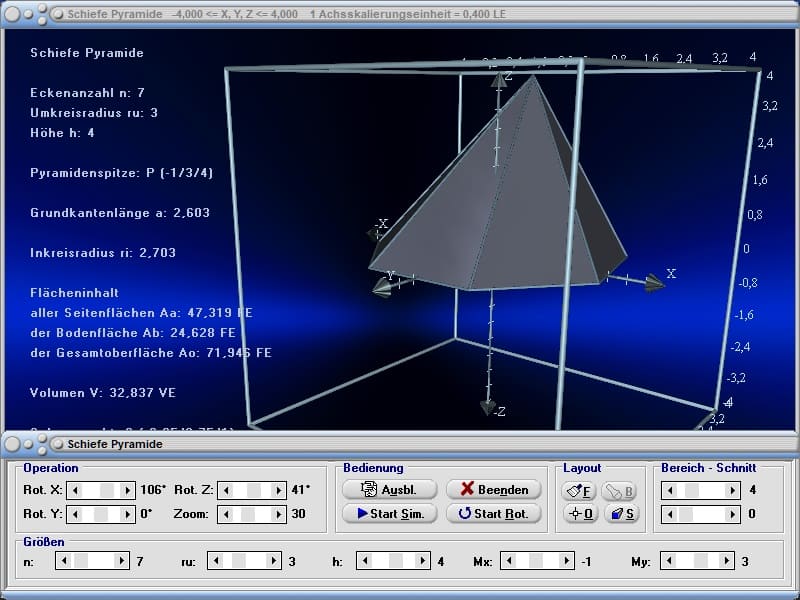Screen dimensions: 800x600
Task: Click the ru scrollbar thumb
Action: click(x=239, y=561)
